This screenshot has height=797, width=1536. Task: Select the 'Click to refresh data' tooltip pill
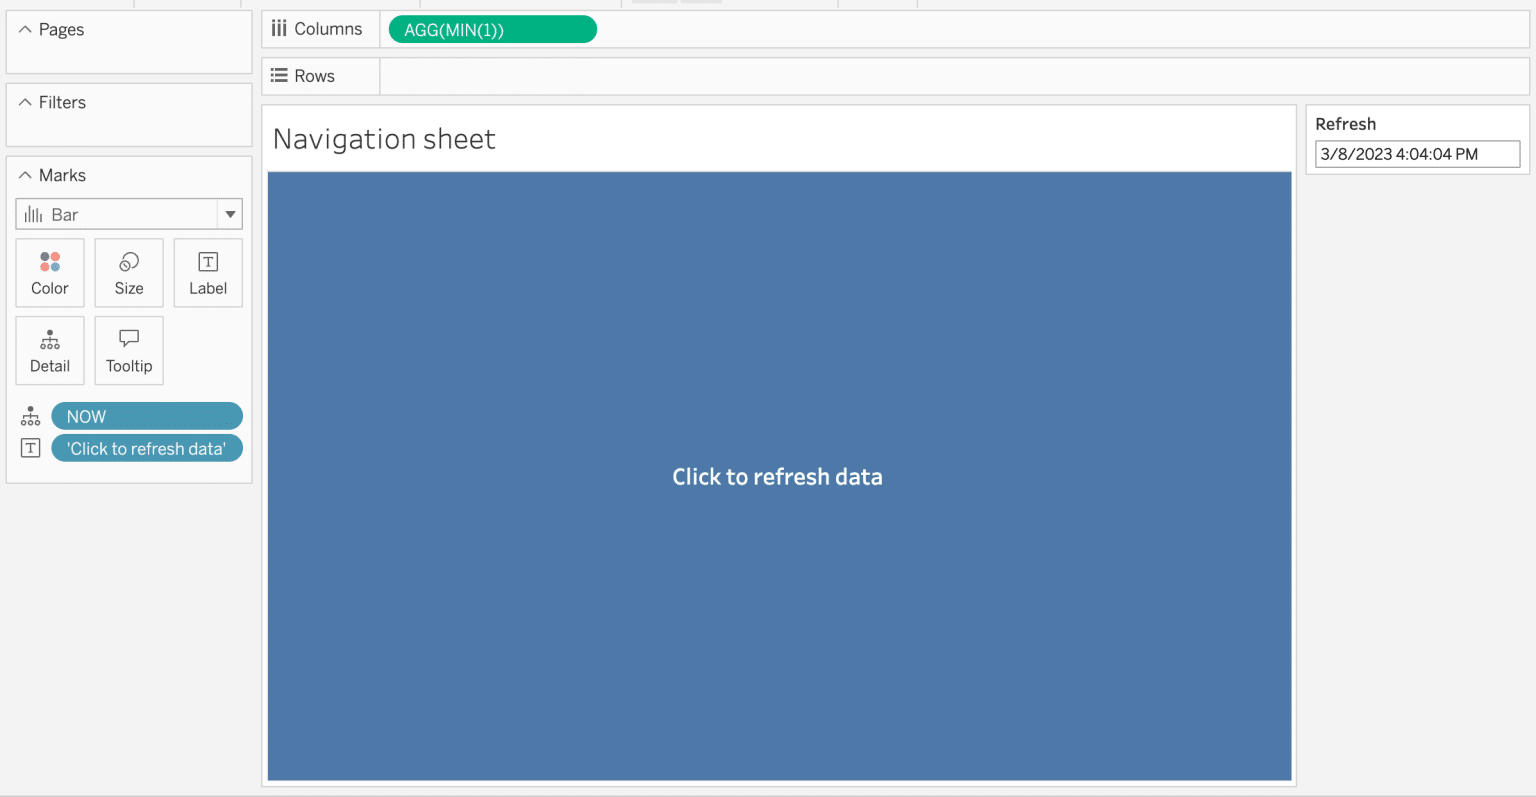(146, 448)
